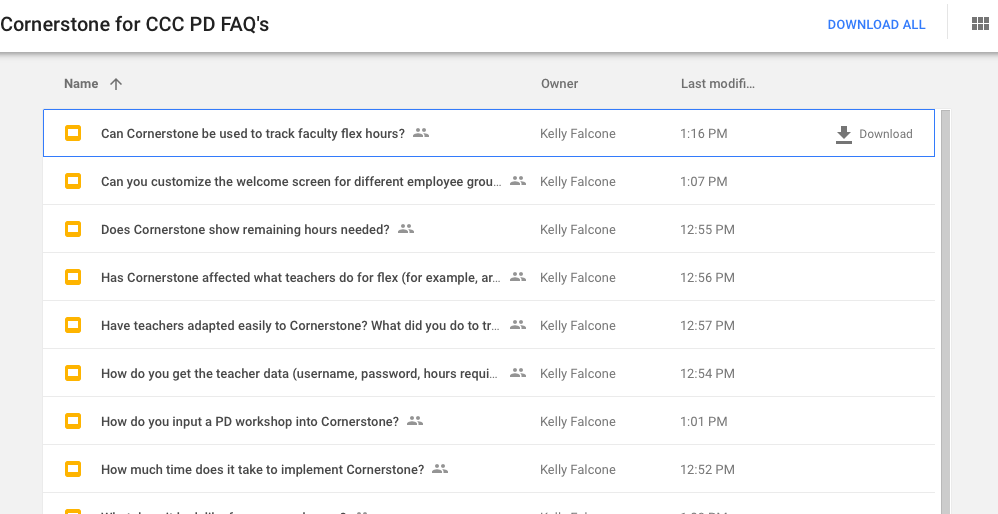Click shared icon beside 'input a PD workshop'
Screen dimensions: 998x514
click(x=415, y=421)
